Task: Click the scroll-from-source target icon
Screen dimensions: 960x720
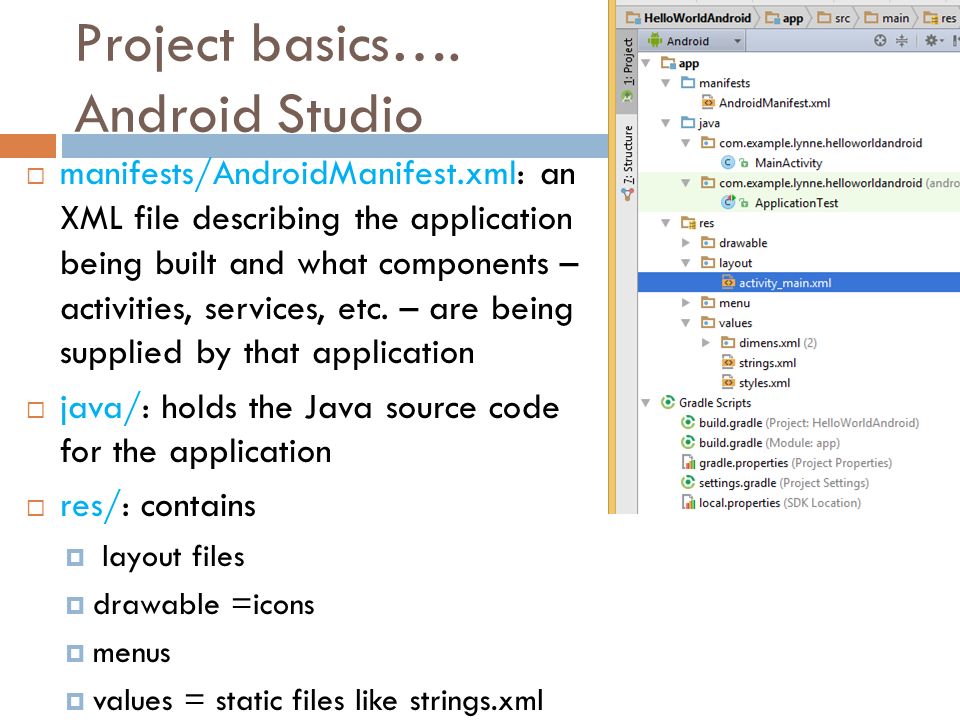Action: pos(880,40)
